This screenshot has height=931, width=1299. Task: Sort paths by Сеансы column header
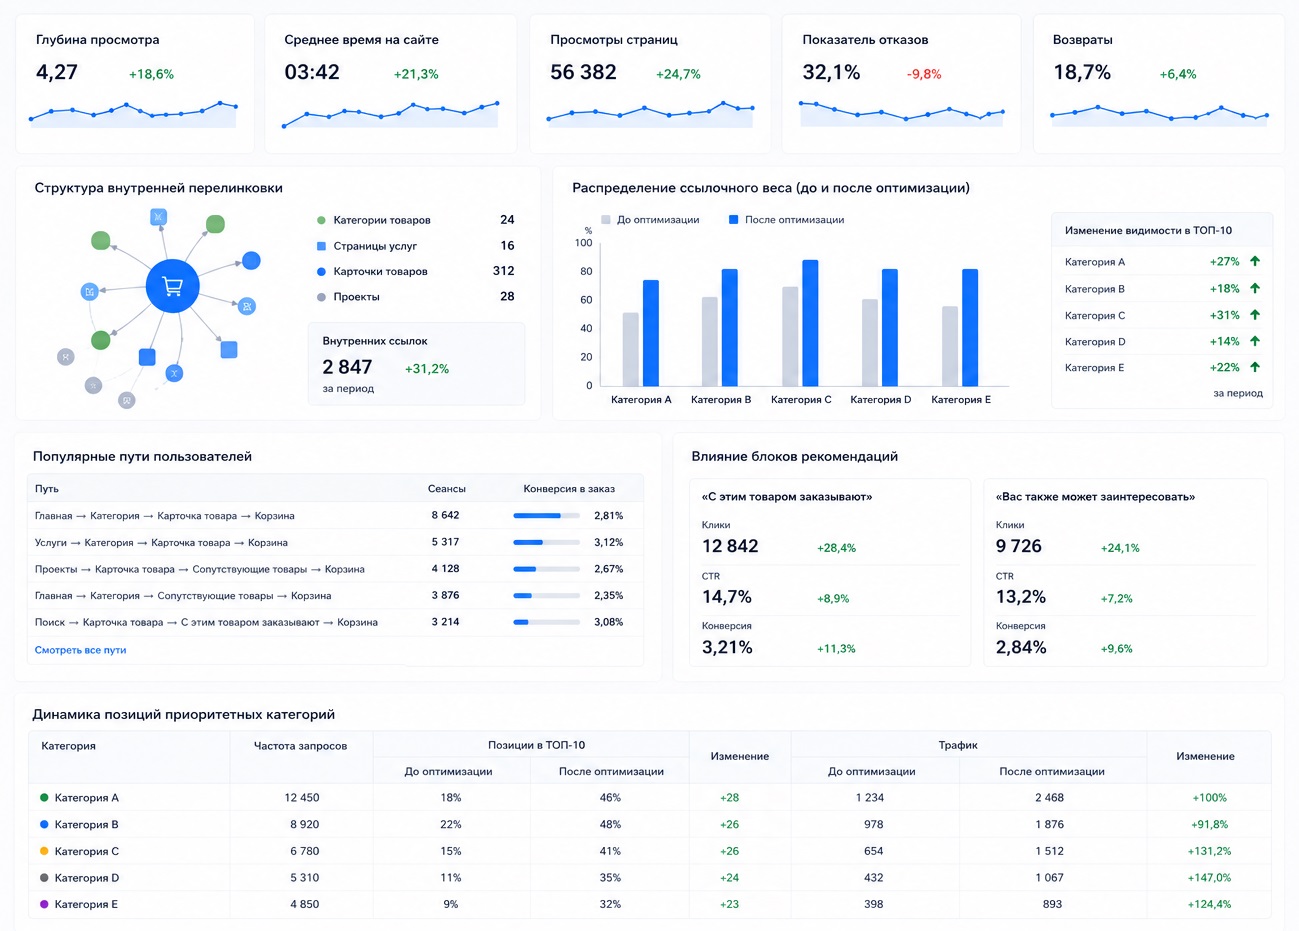pyautogui.click(x=446, y=489)
